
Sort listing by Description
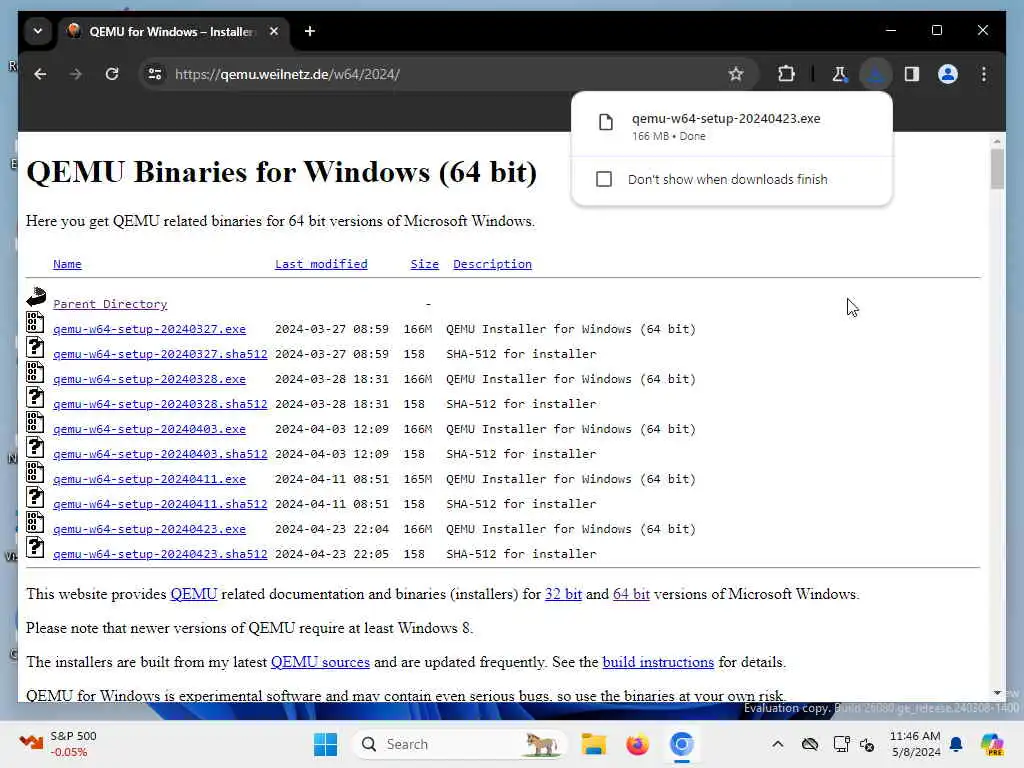tap(492, 264)
